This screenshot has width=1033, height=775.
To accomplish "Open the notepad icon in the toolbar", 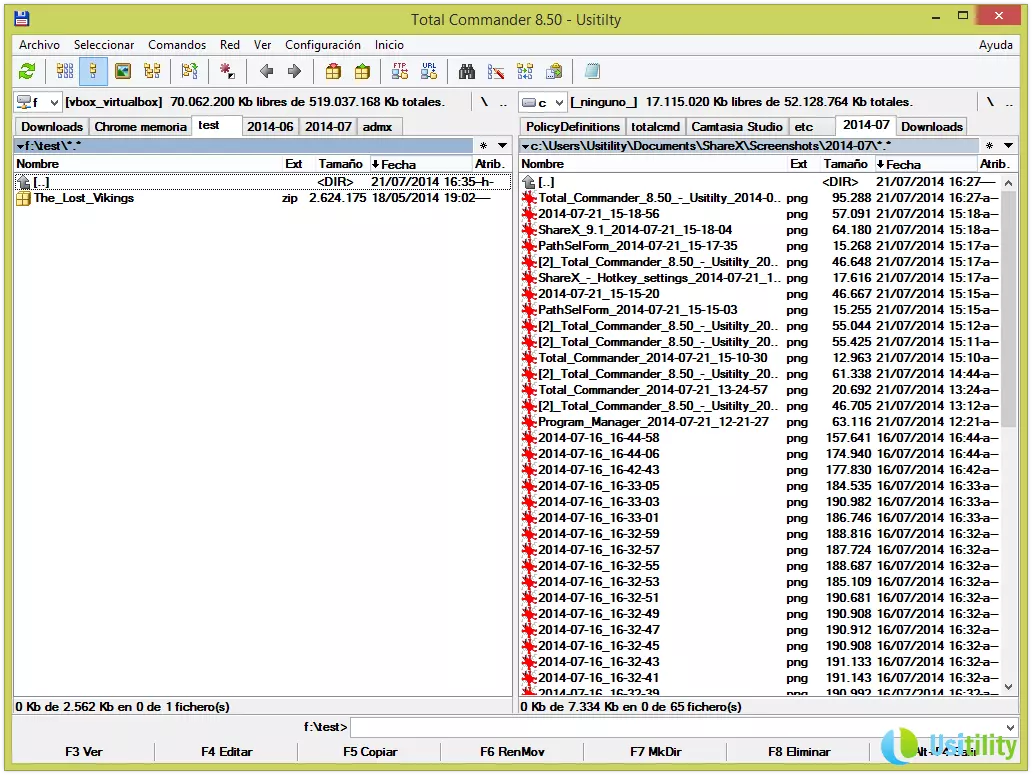I will pyautogui.click(x=592, y=71).
